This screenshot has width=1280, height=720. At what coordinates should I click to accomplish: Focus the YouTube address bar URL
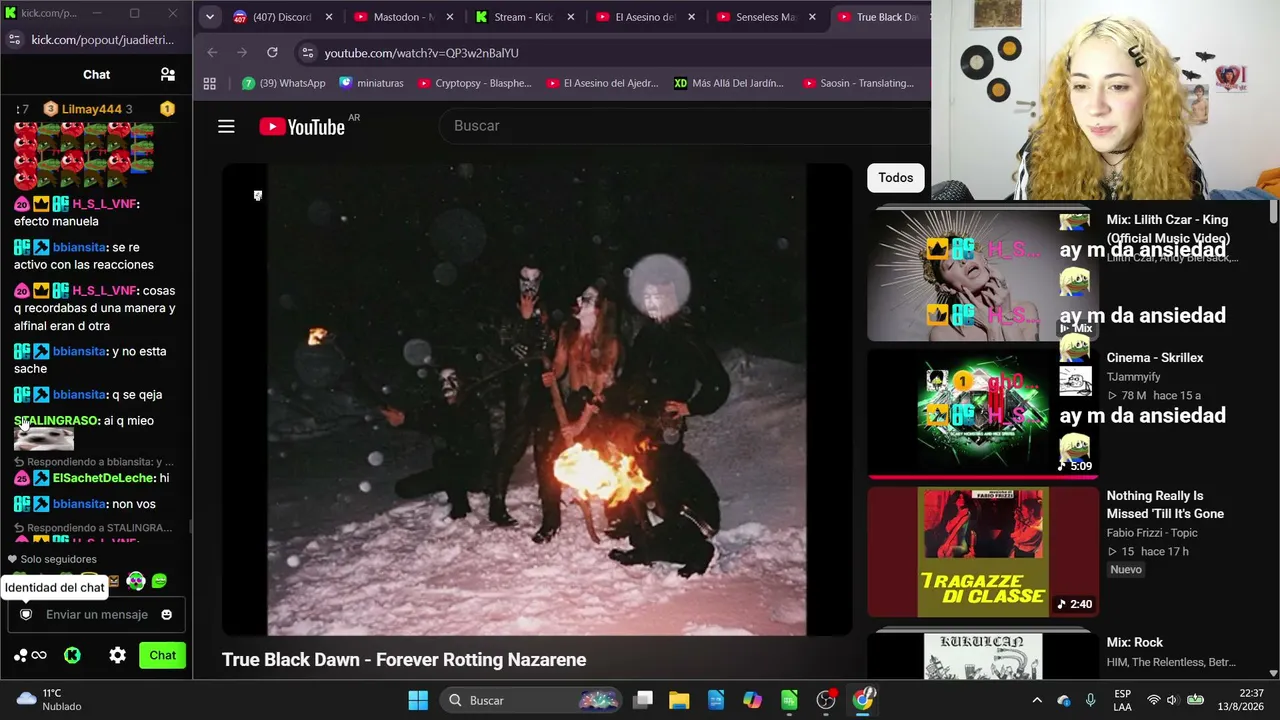coord(421,52)
